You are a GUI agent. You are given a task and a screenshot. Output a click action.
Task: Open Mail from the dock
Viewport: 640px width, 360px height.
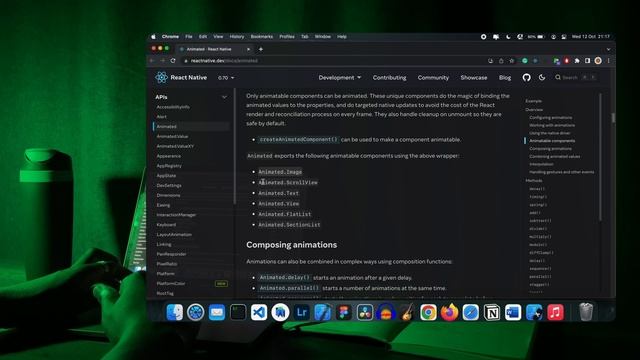pos(217,313)
